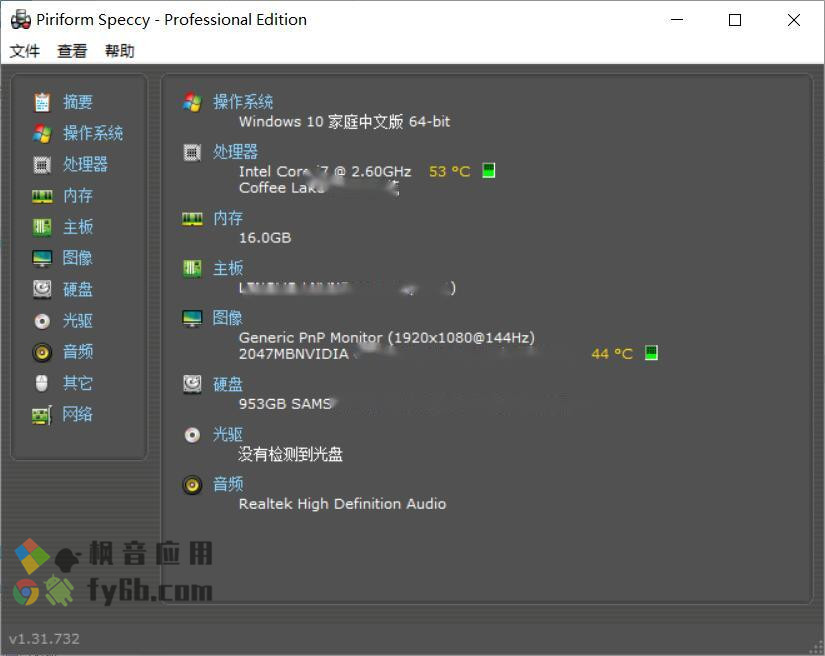Click the 内存 heading link in summary
The height and width of the screenshot is (656, 825).
(x=228, y=218)
